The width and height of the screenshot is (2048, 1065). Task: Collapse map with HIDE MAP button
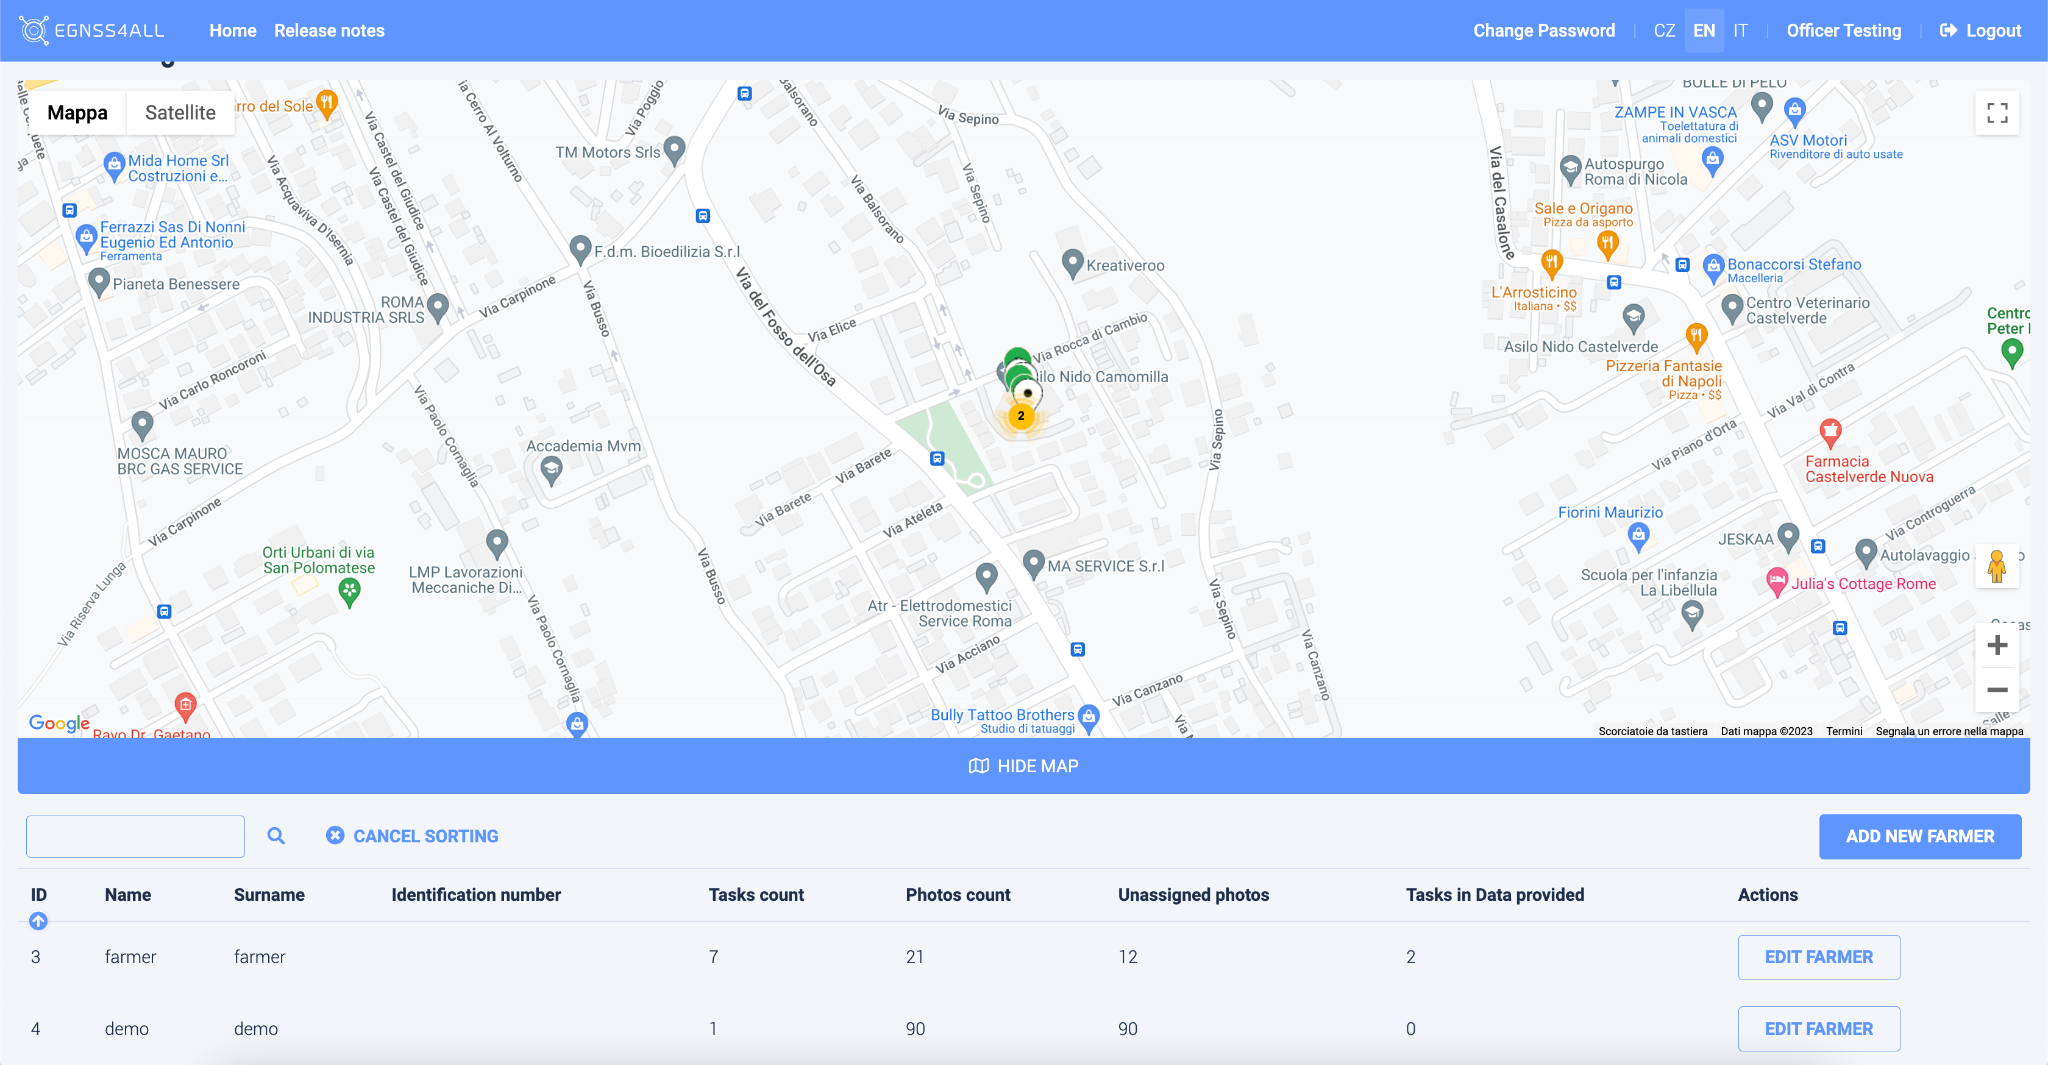pos(1024,766)
